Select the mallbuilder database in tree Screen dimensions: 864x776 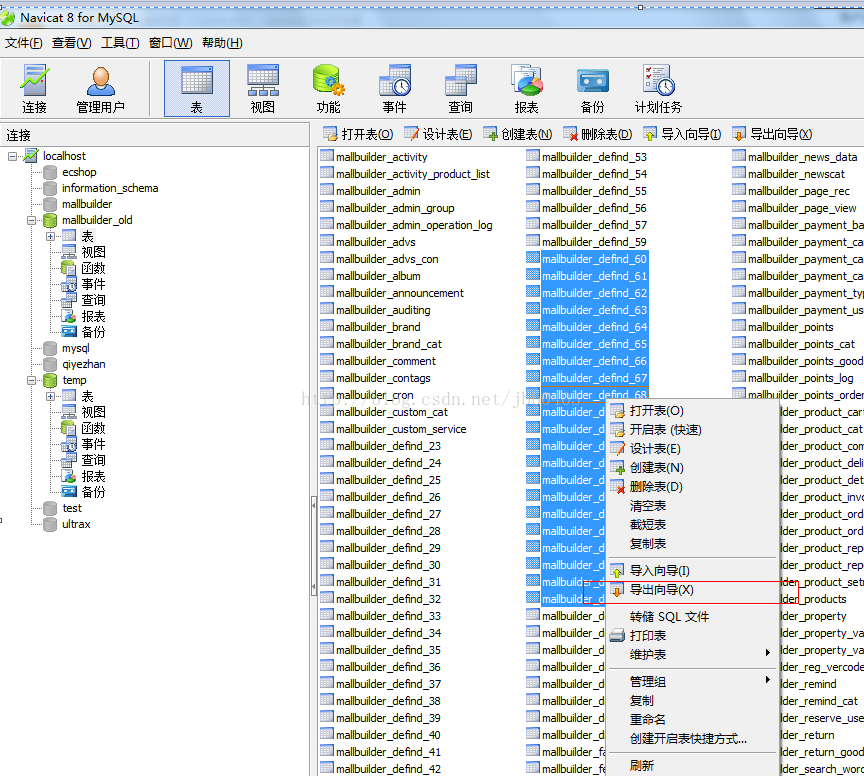(87, 204)
